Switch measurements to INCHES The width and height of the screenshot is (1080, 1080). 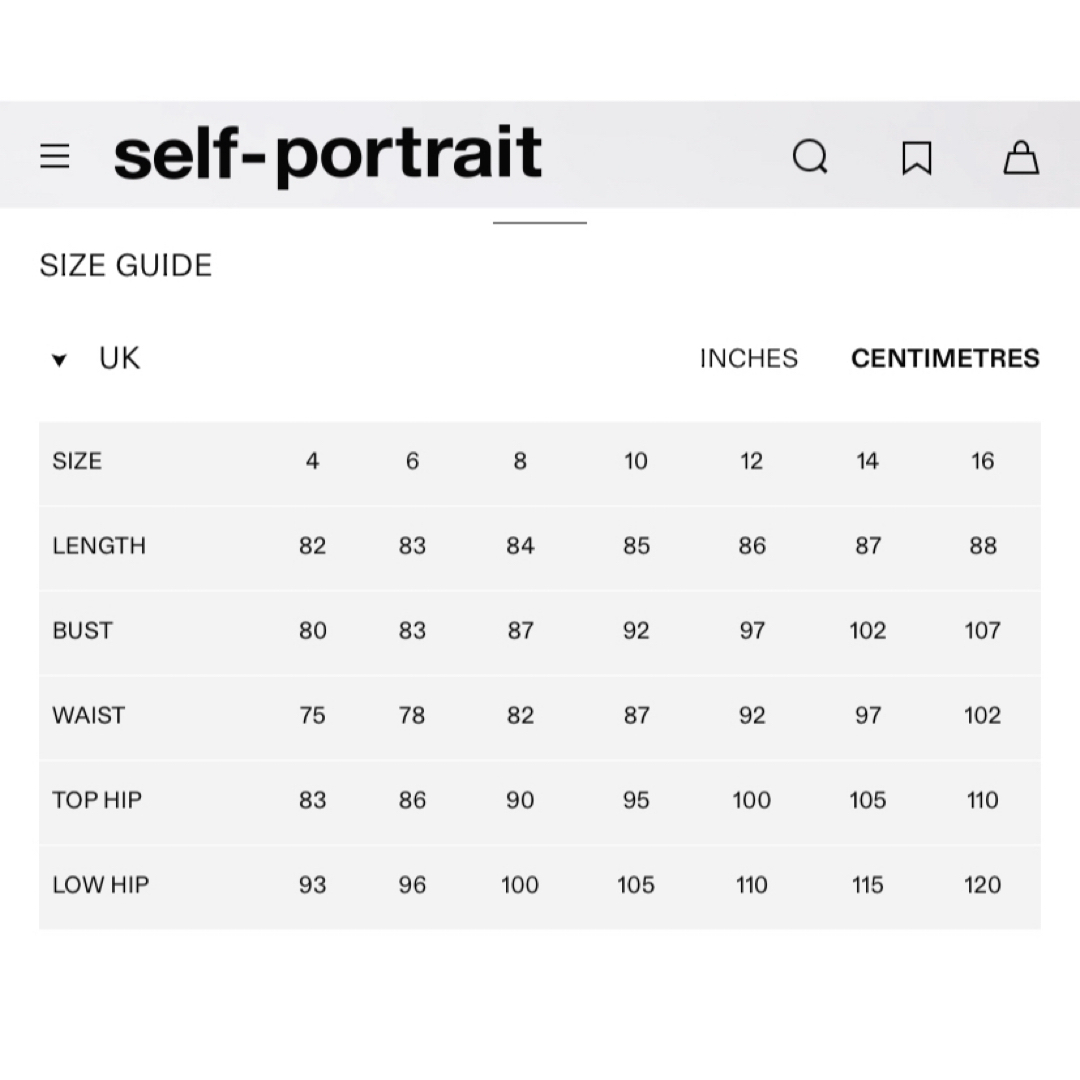click(749, 358)
